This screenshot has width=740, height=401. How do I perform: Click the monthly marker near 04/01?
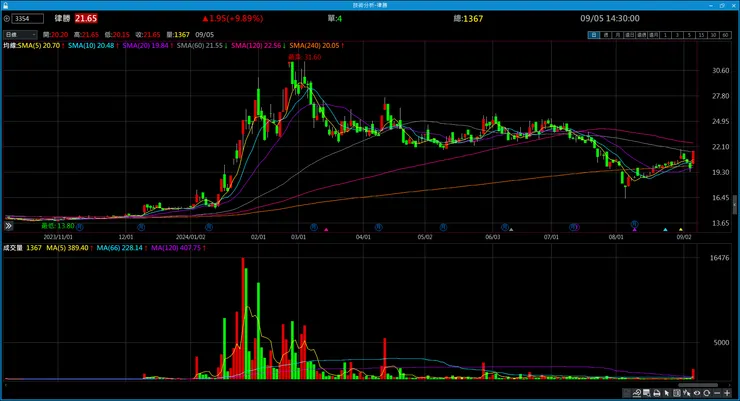pyautogui.click(x=378, y=227)
